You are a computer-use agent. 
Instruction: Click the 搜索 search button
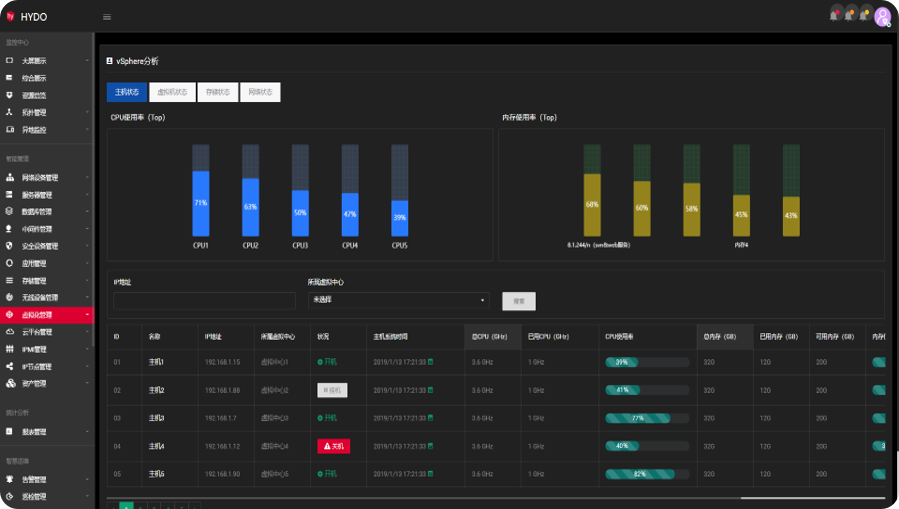coord(519,300)
